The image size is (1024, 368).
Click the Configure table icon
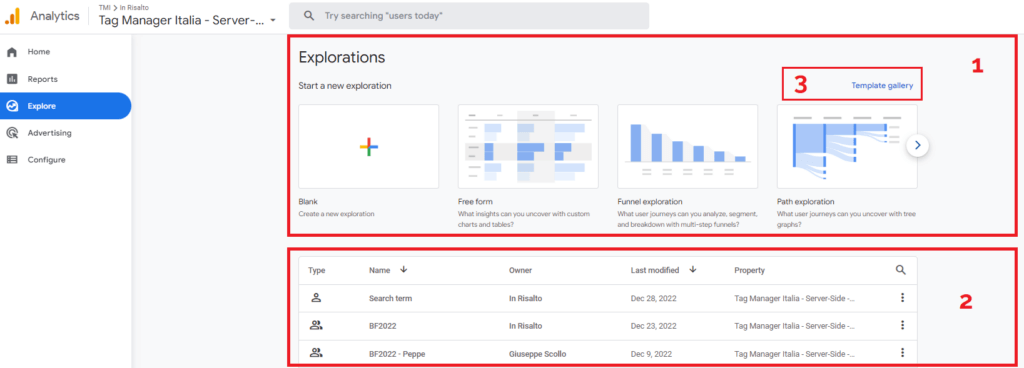(x=11, y=159)
